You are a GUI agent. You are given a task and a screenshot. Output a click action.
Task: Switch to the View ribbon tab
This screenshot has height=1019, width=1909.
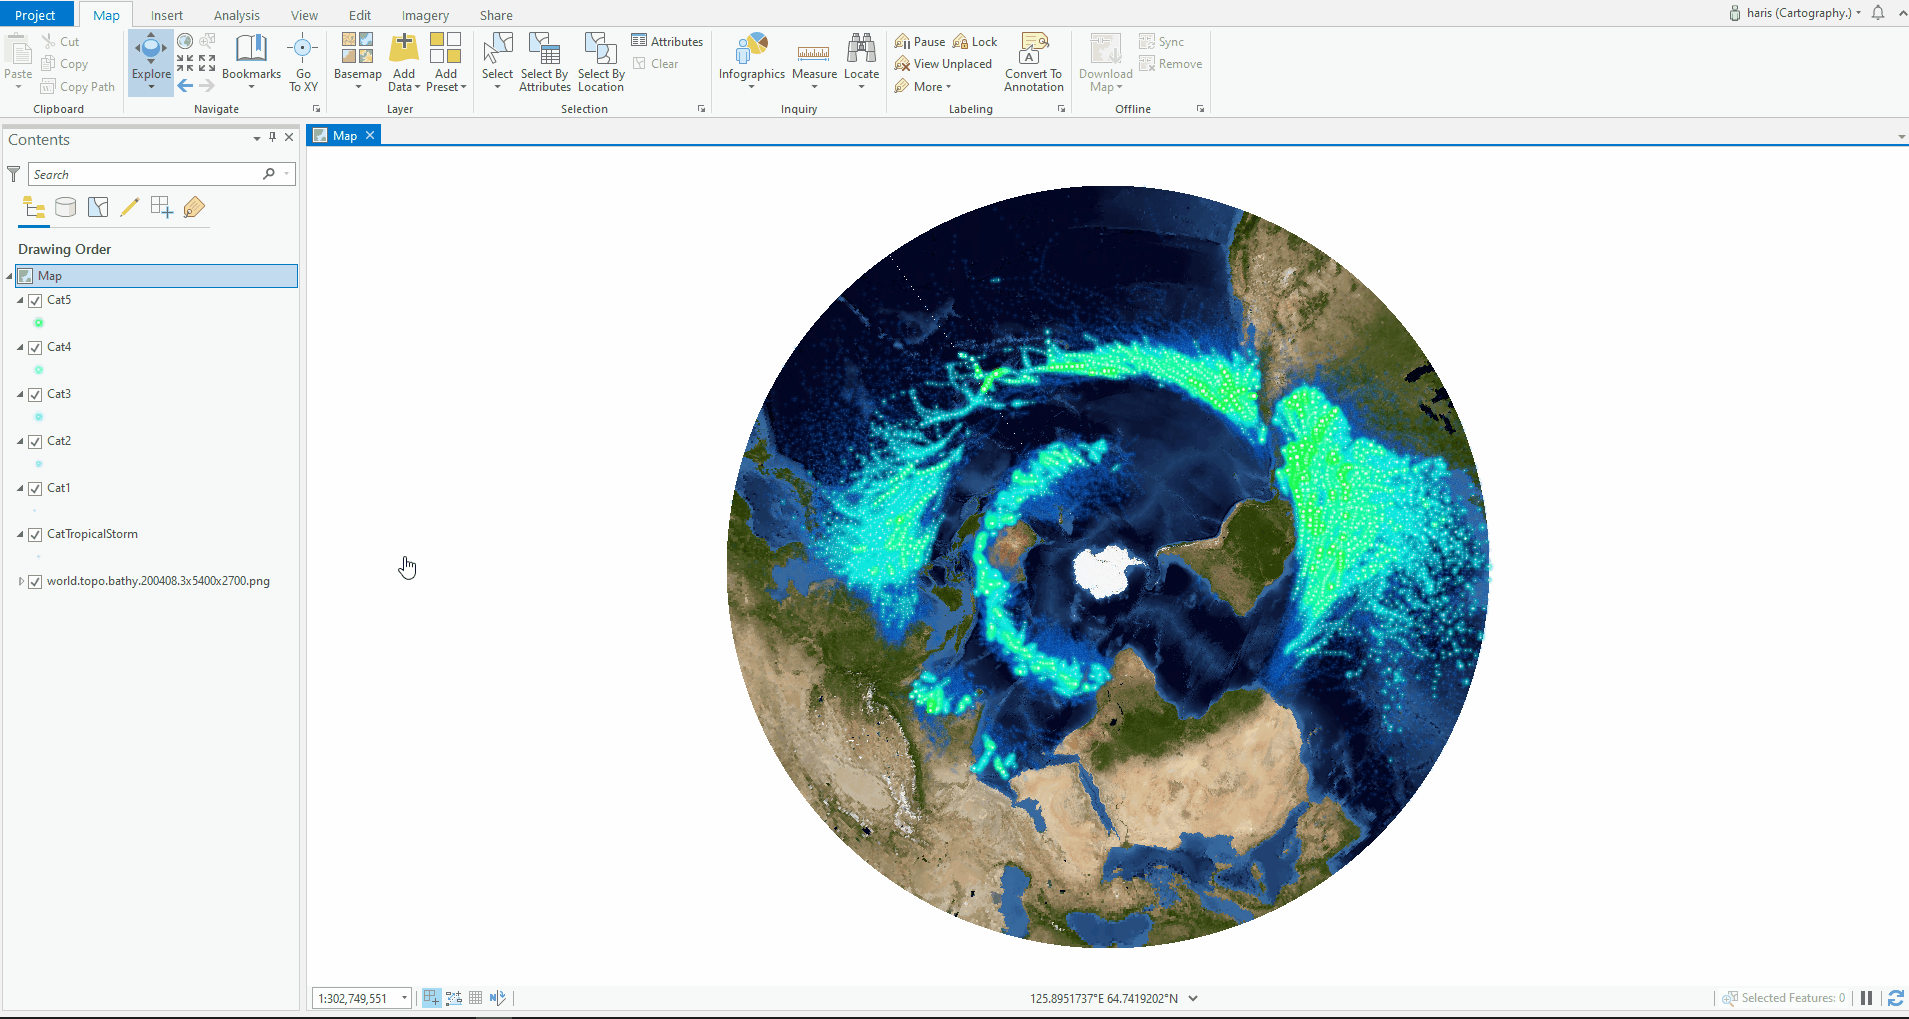pyautogui.click(x=304, y=15)
